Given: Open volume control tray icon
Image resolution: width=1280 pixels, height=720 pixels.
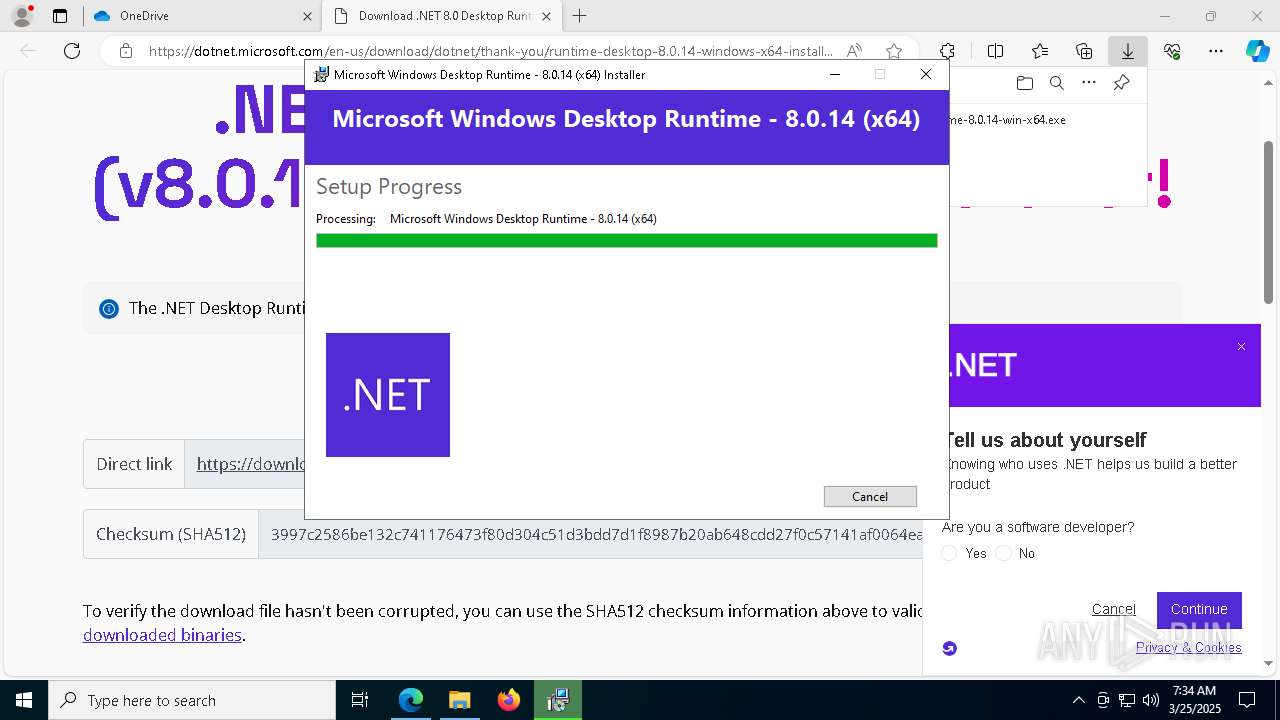Looking at the screenshot, I should click(1151, 700).
